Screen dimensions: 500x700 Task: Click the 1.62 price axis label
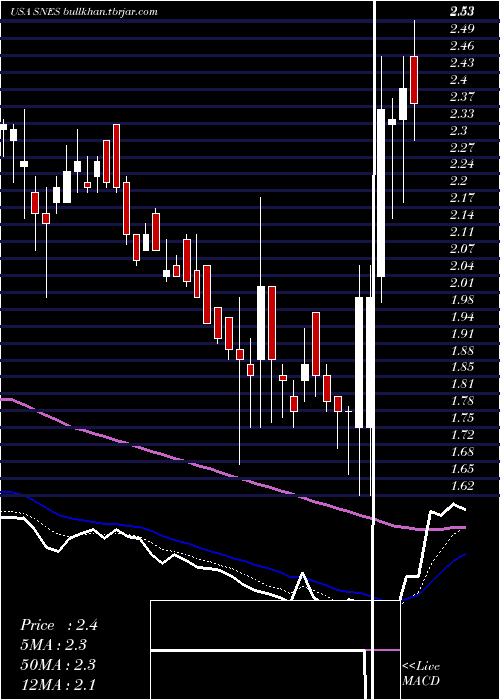coord(462,486)
